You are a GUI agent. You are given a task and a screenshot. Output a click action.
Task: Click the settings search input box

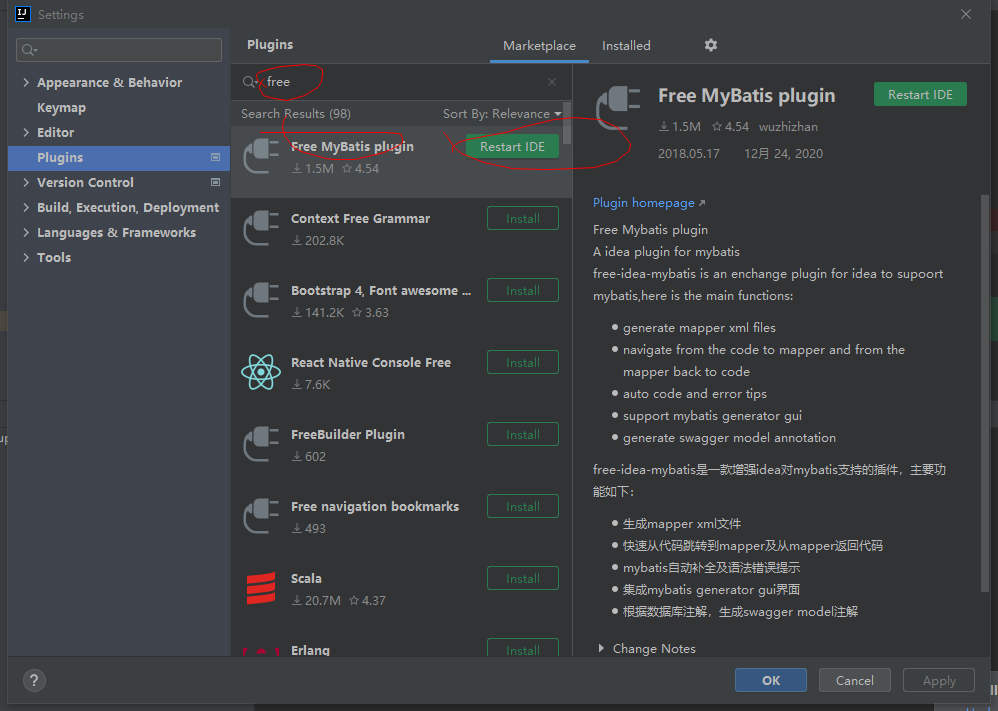pos(119,50)
